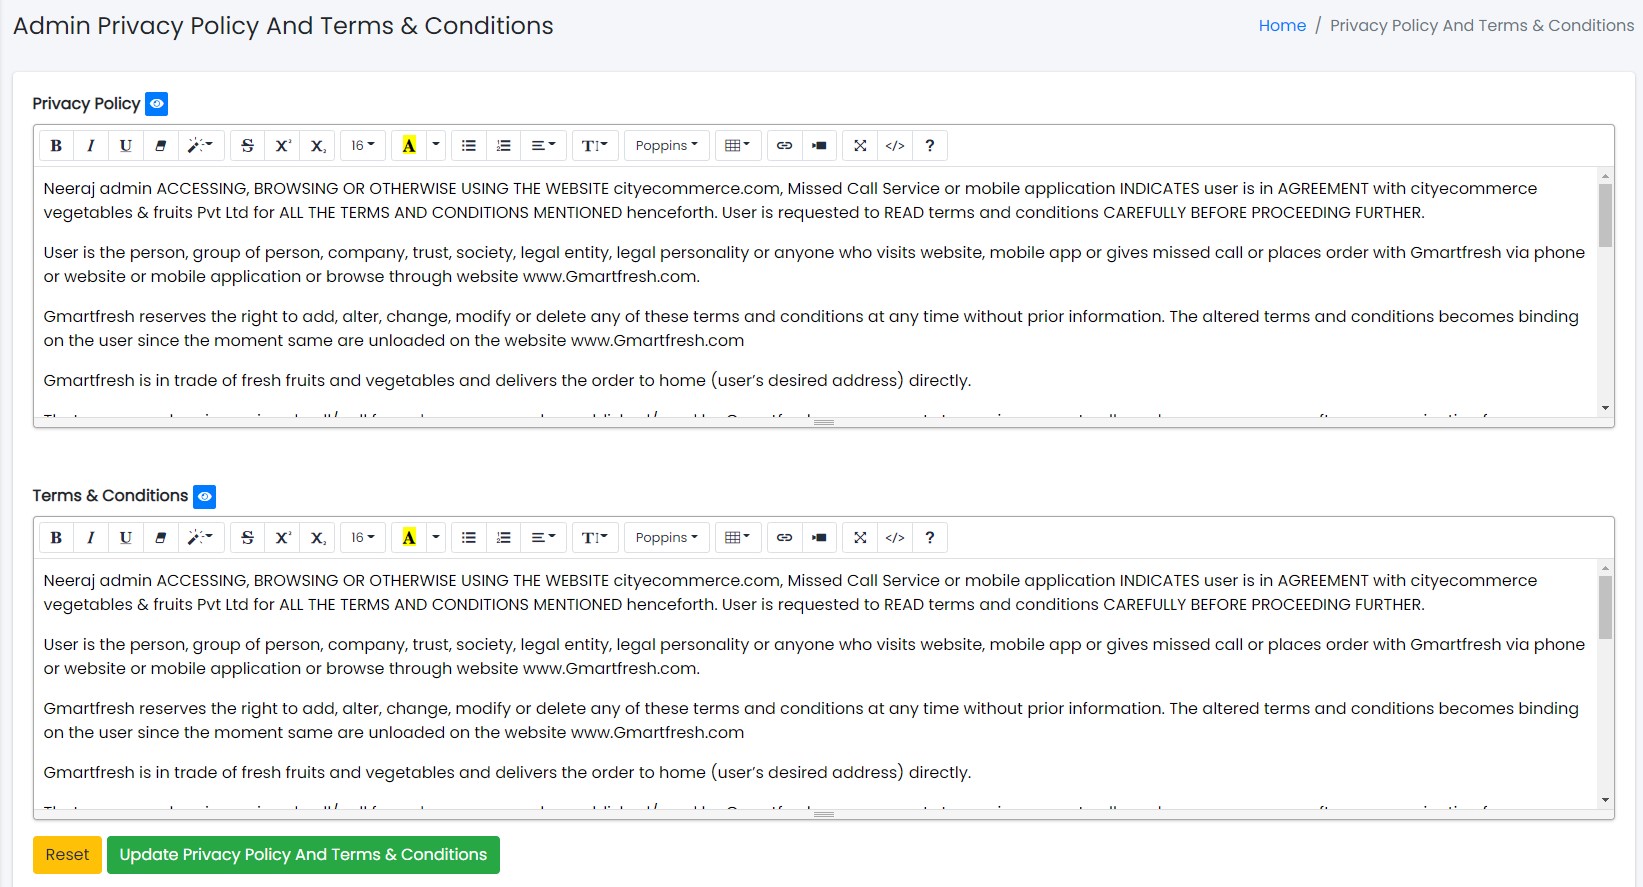1643x887 pixels.
Task: Start an unordered list in the Privacy Policy editor
Action: coord(469,146)
